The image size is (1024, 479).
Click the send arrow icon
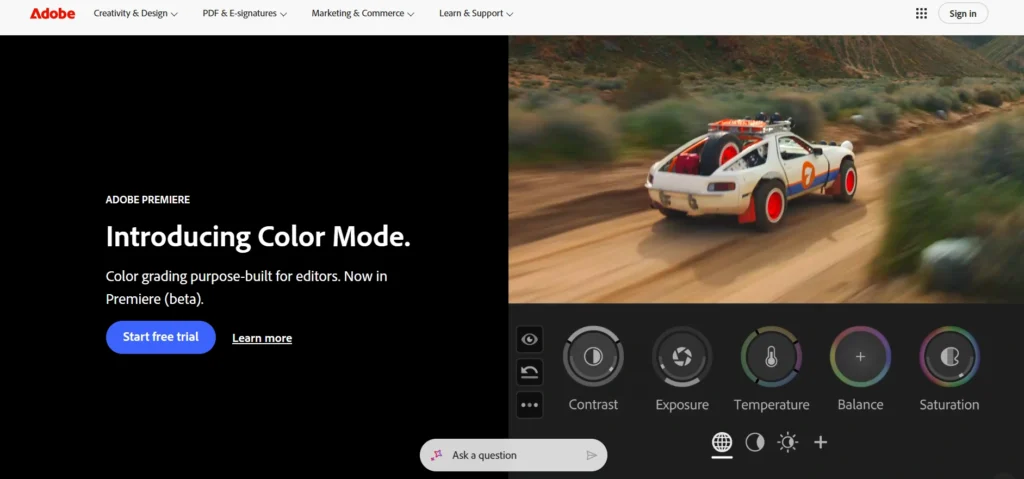pyautogui.click(x=591, y=455)
